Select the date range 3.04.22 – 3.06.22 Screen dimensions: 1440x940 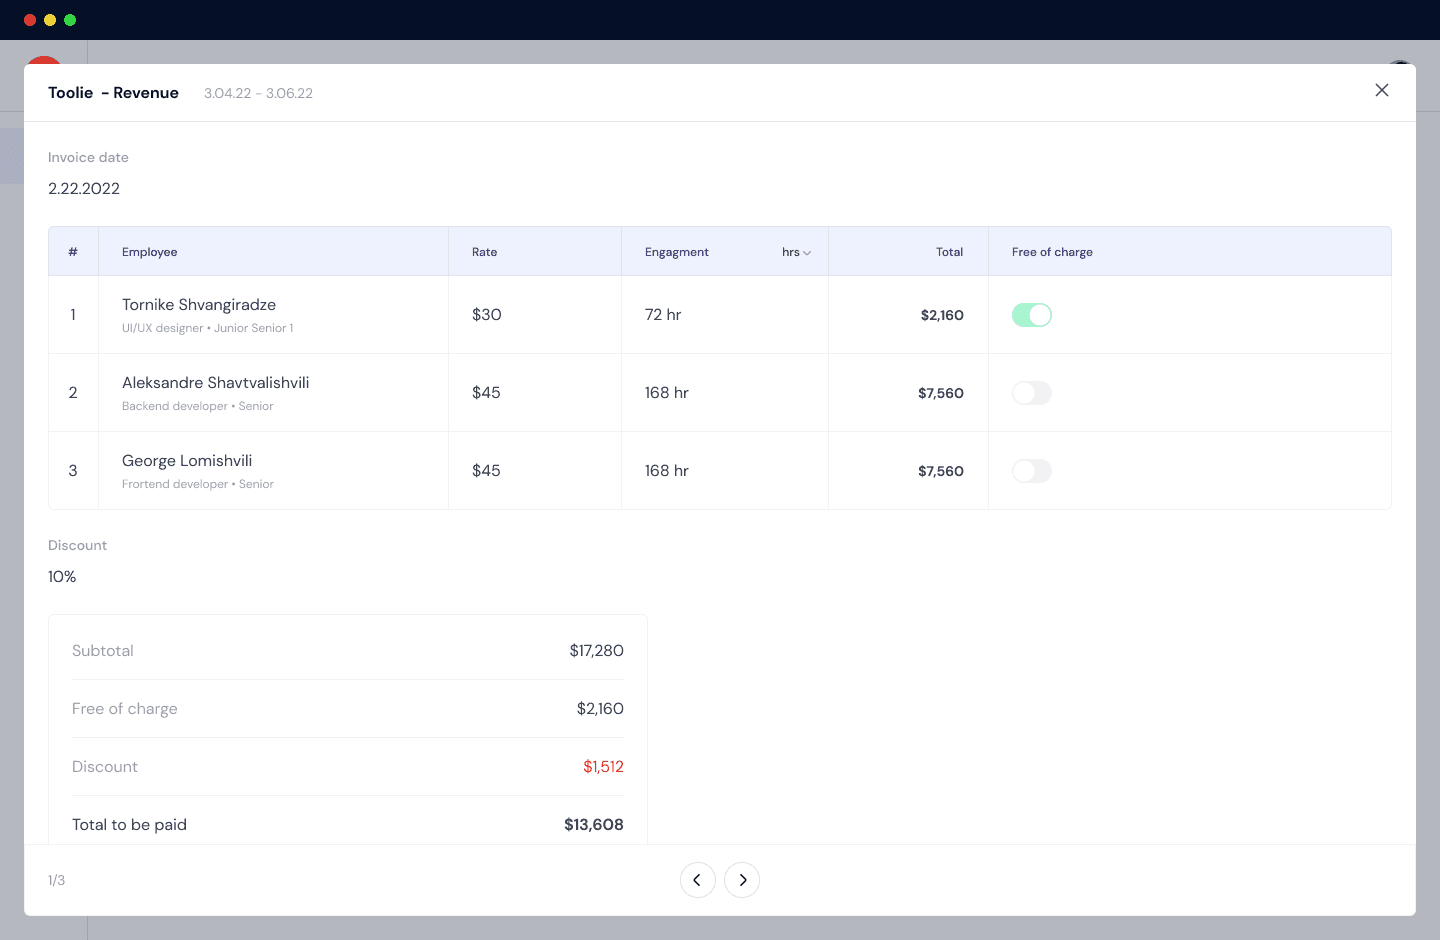point(258,92)
